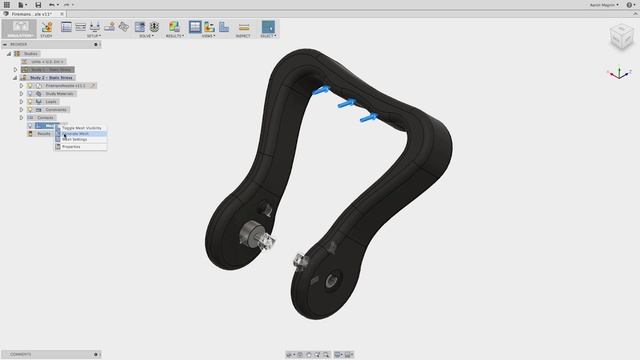Create a new simulation study
The height and width of the screenshot is (360, 640).
pos(47,28)
